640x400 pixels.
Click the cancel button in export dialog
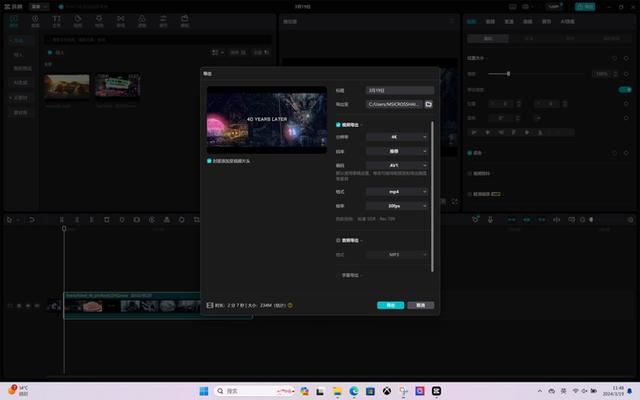click(x=420, y=305)
